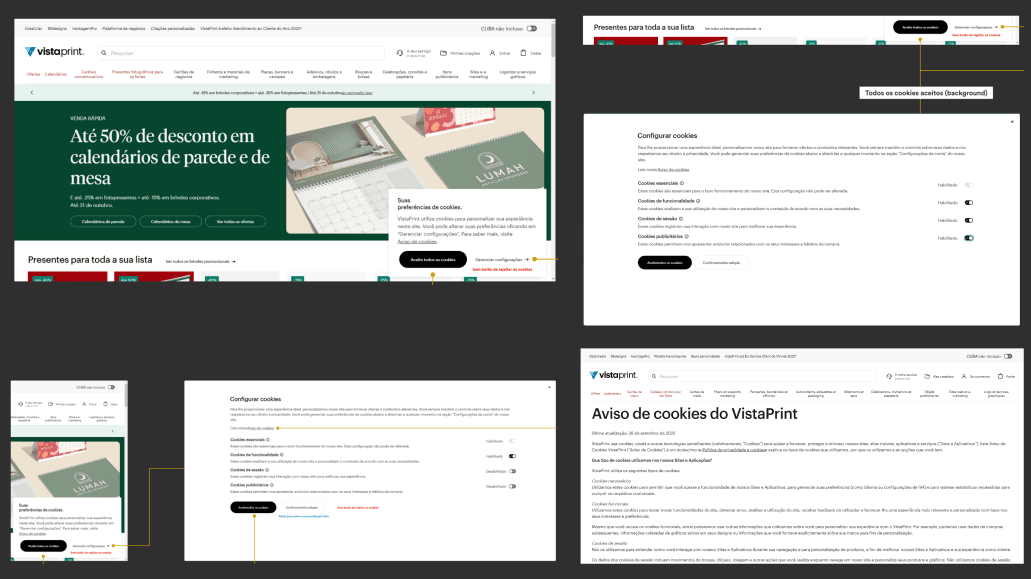
Task: Open Logotipo e serviços gráficos menu, main homepage
Action: tap(517, 74)
